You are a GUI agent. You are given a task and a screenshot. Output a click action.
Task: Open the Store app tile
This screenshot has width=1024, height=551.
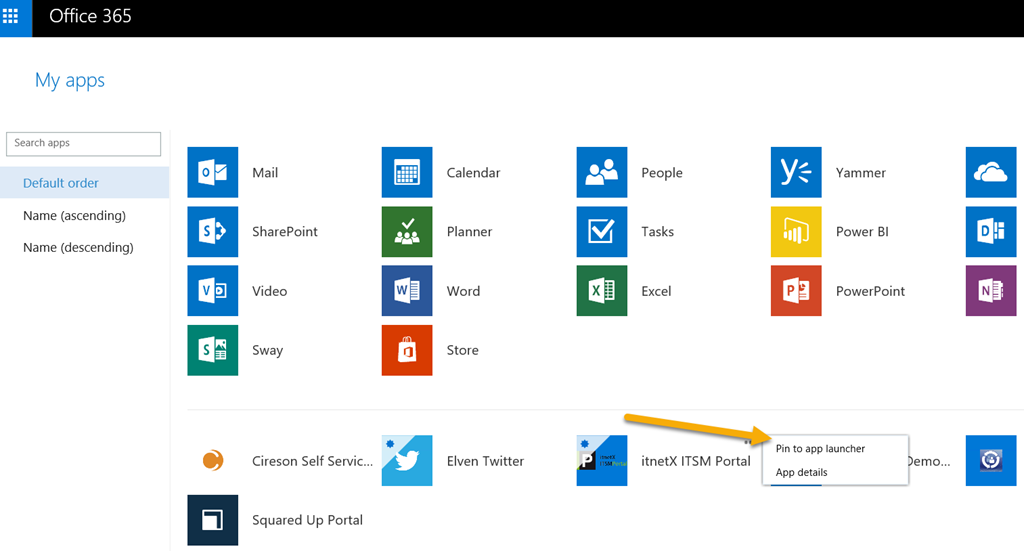point(407,350)
